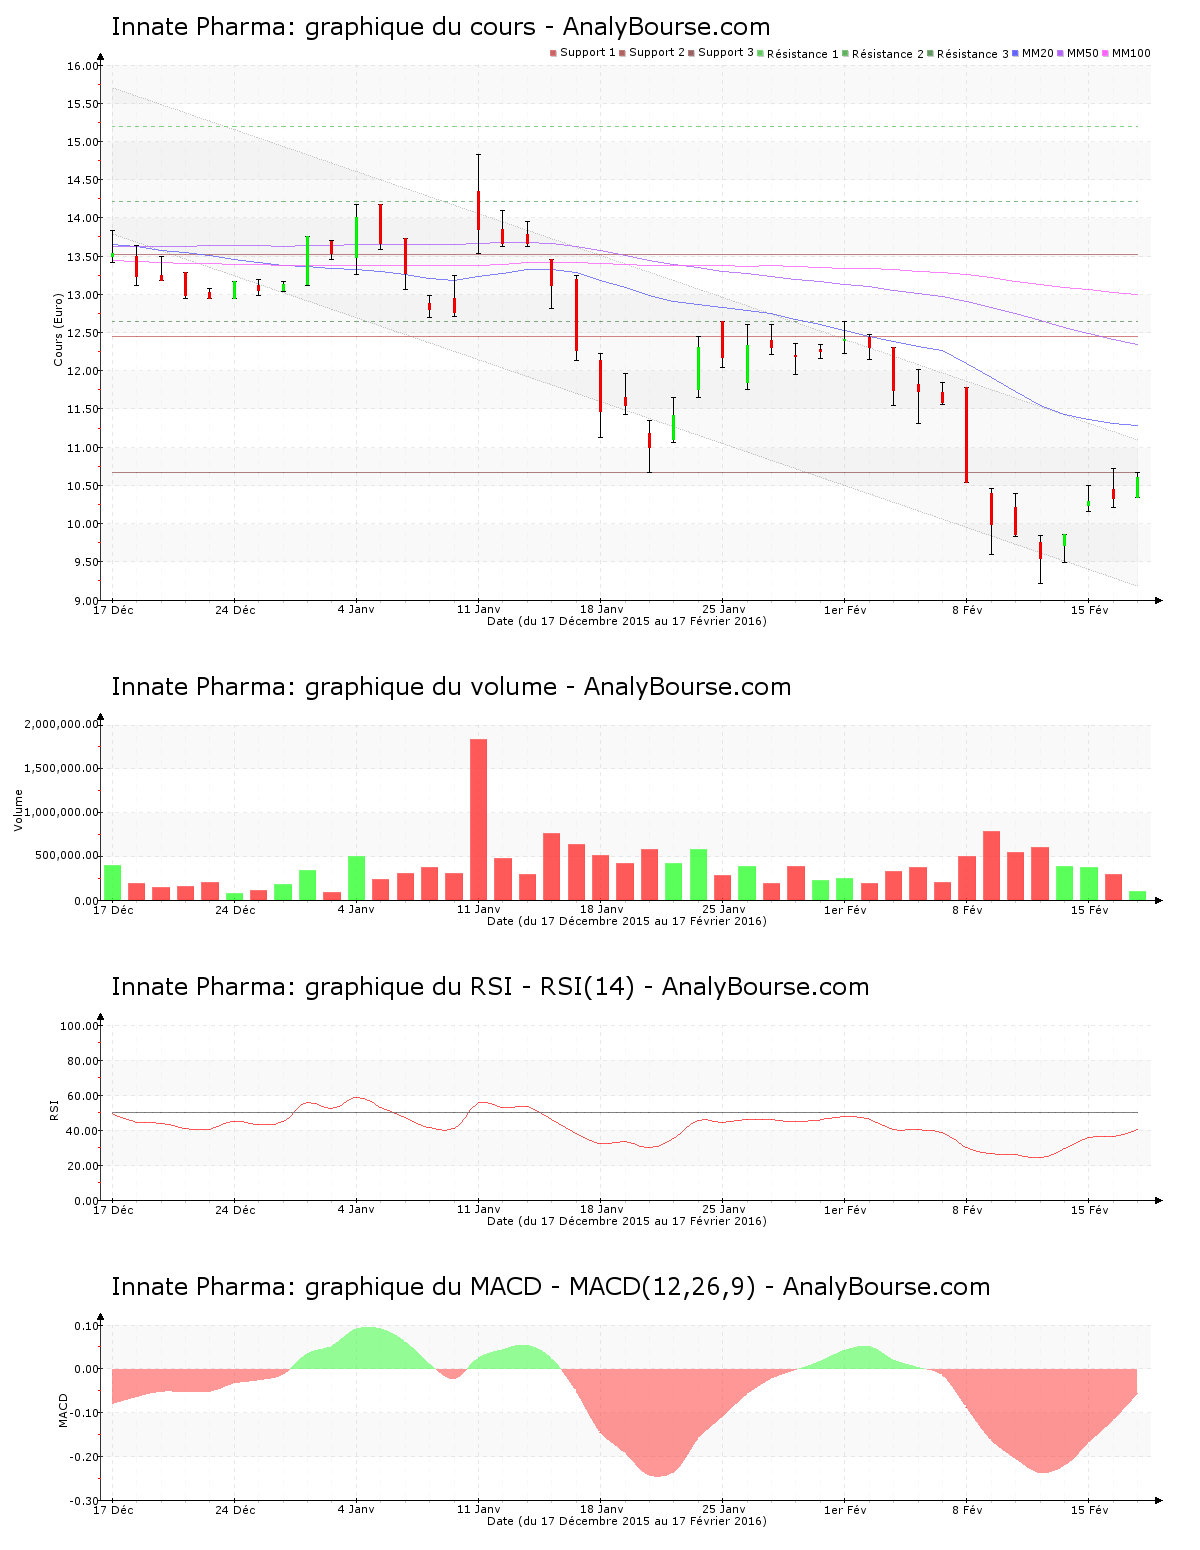
Task: Click the date range caption under the volume chart
Action: [627, 921]
